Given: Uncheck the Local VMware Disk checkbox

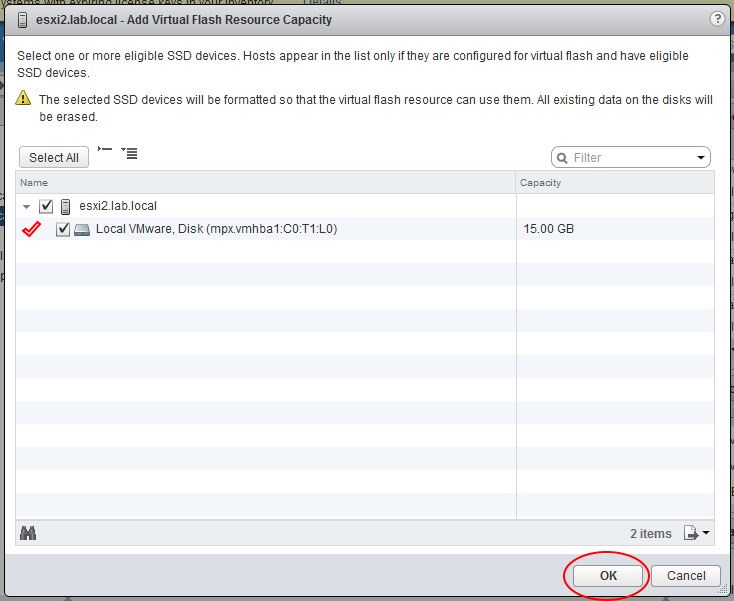Looking at the screenshot, I should [63, 229].
